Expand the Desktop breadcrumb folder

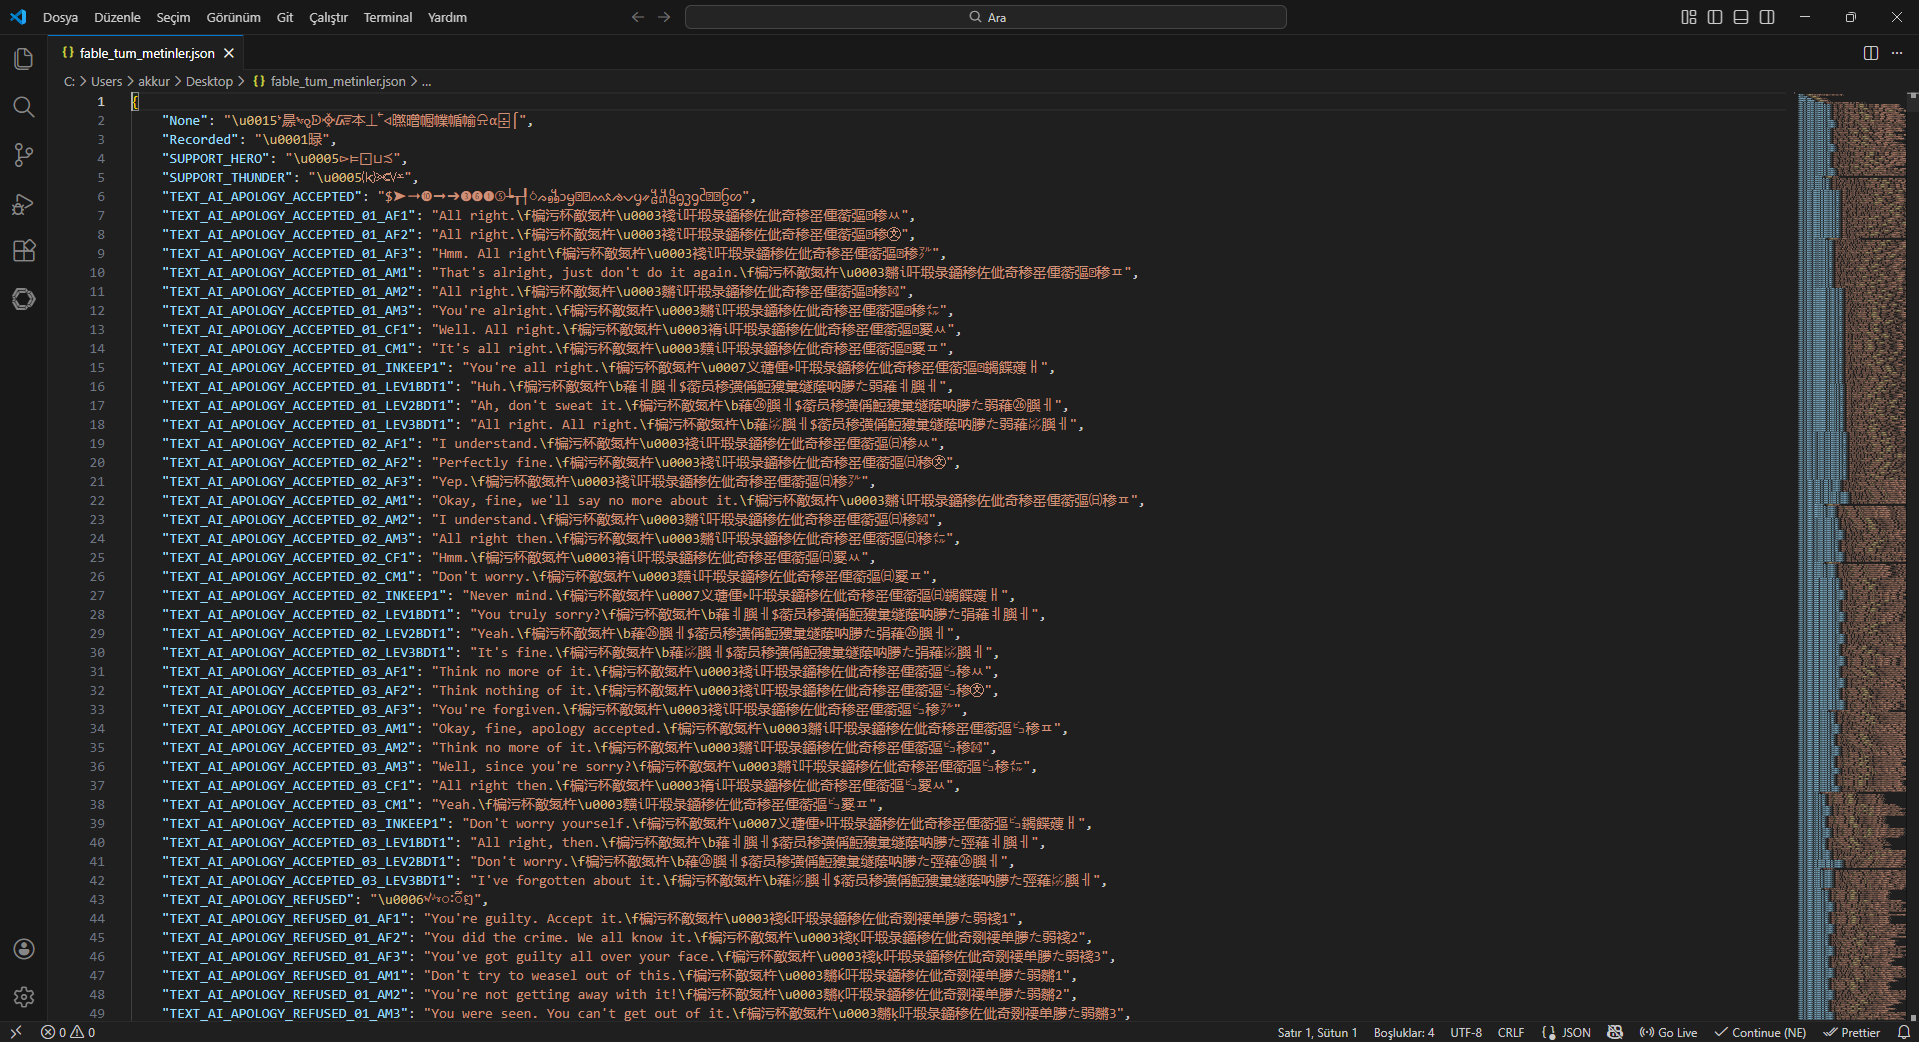[x=209, y=82]
